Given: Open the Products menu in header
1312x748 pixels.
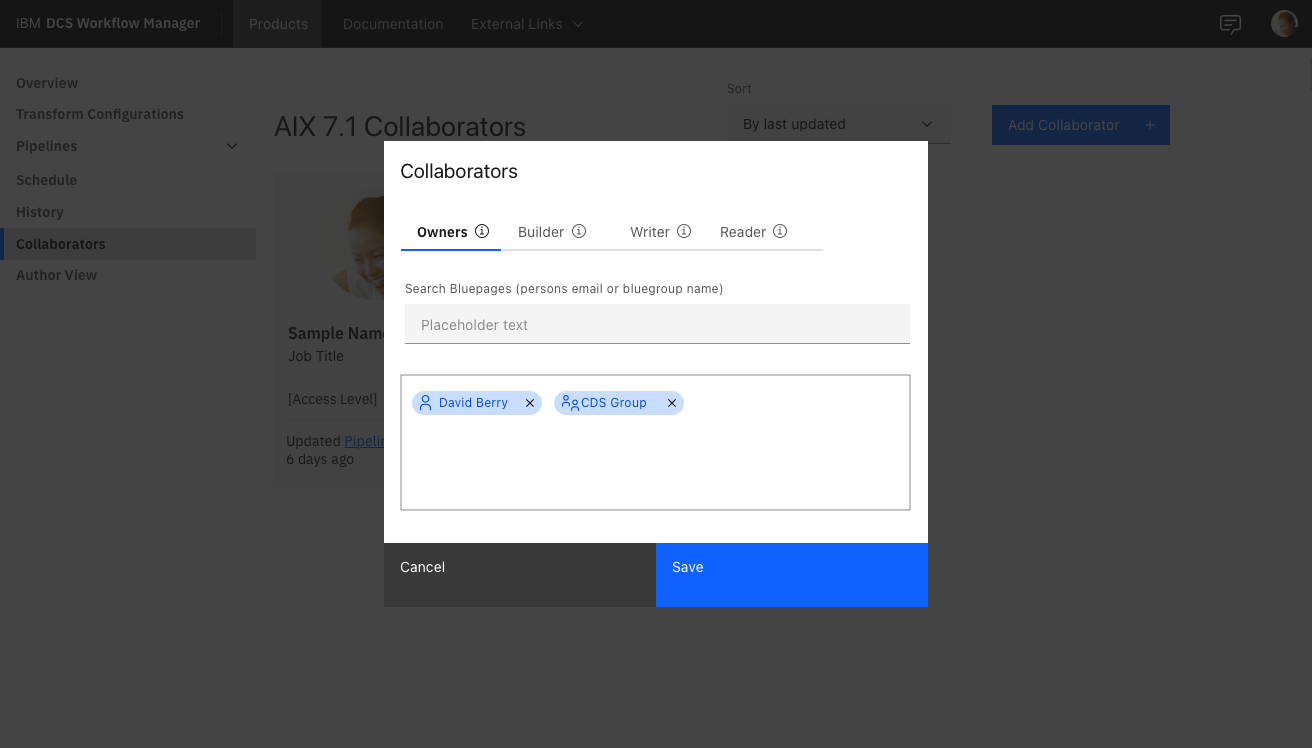Looking at the screenshot, I should [x=278, y=24].
